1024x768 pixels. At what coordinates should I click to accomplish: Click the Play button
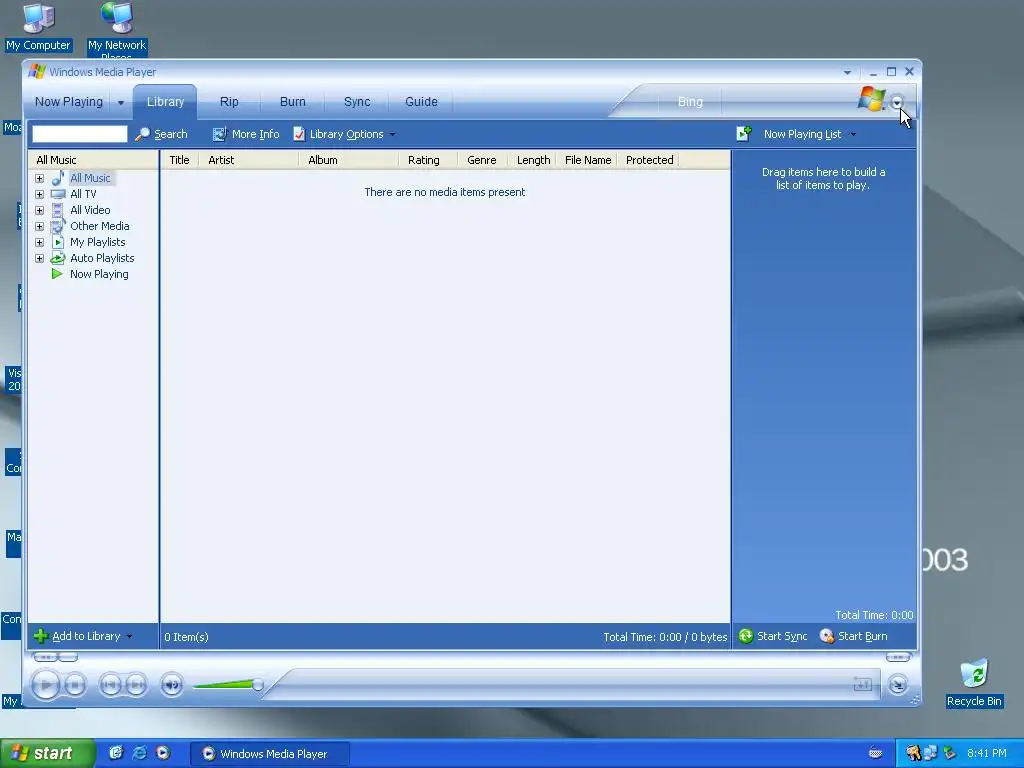pos(46,685)
